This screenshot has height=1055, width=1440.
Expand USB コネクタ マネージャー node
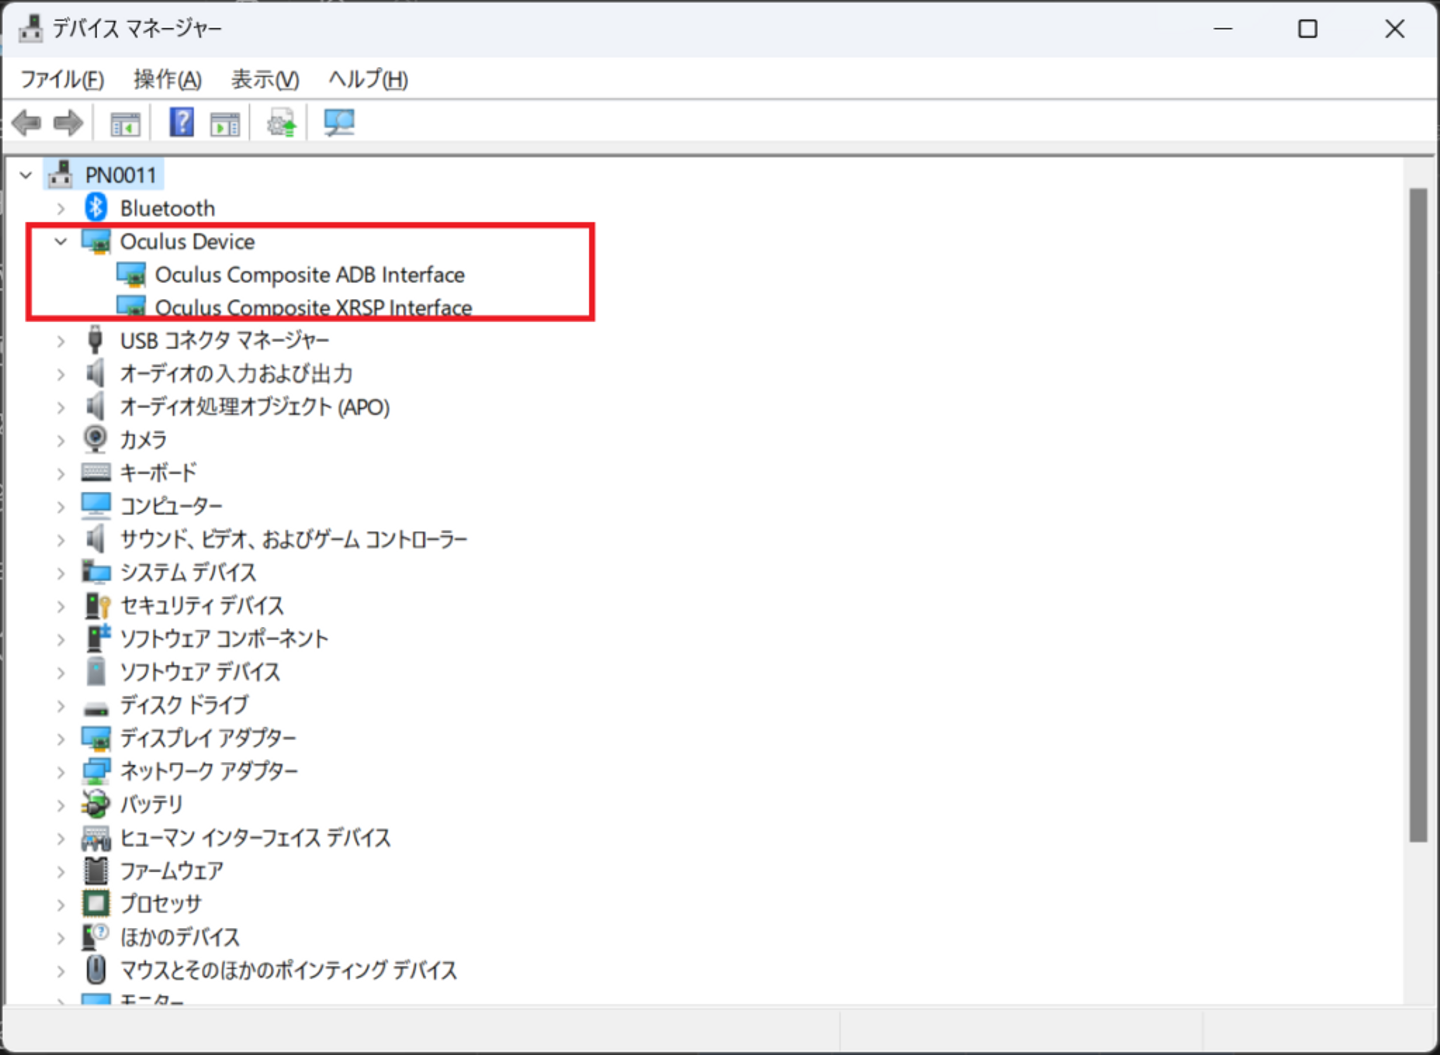(61, 341)
